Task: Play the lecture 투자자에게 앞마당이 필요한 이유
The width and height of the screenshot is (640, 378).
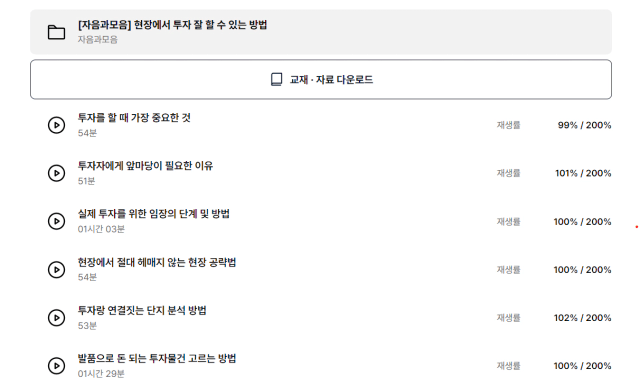Action: pos(56,173)
